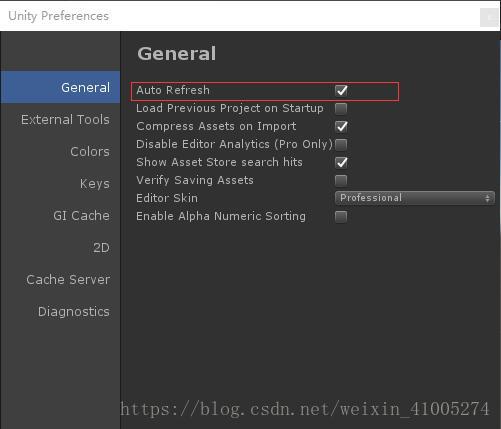Open External Tools preferences

click(x=60, y=119)
